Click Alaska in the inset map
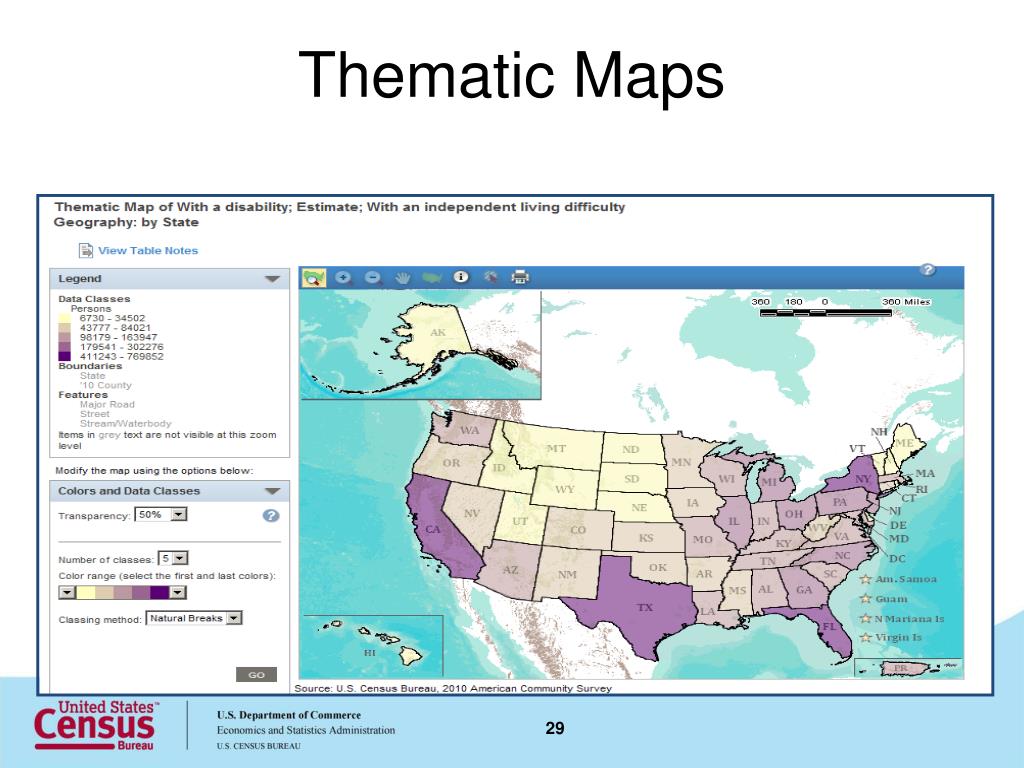Viewport: 1024px width, 768px height. 436,333
